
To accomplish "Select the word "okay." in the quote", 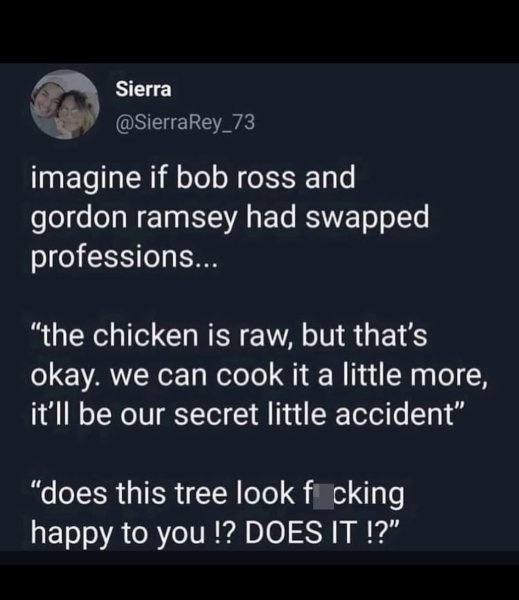I will click(67, 376).
